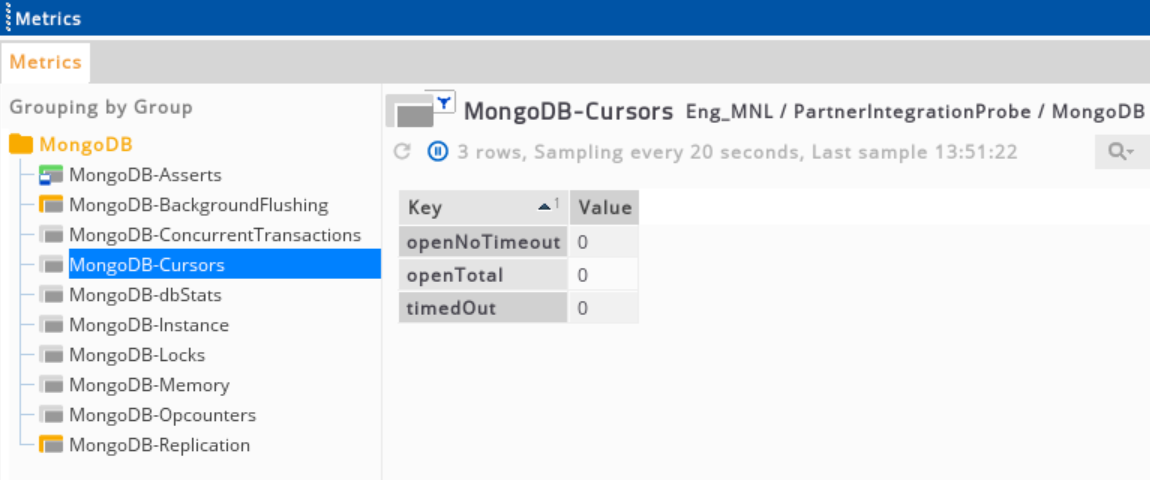
Task: Select MongoDB-Locks in the group tree
Action: (x=136, y=355)
